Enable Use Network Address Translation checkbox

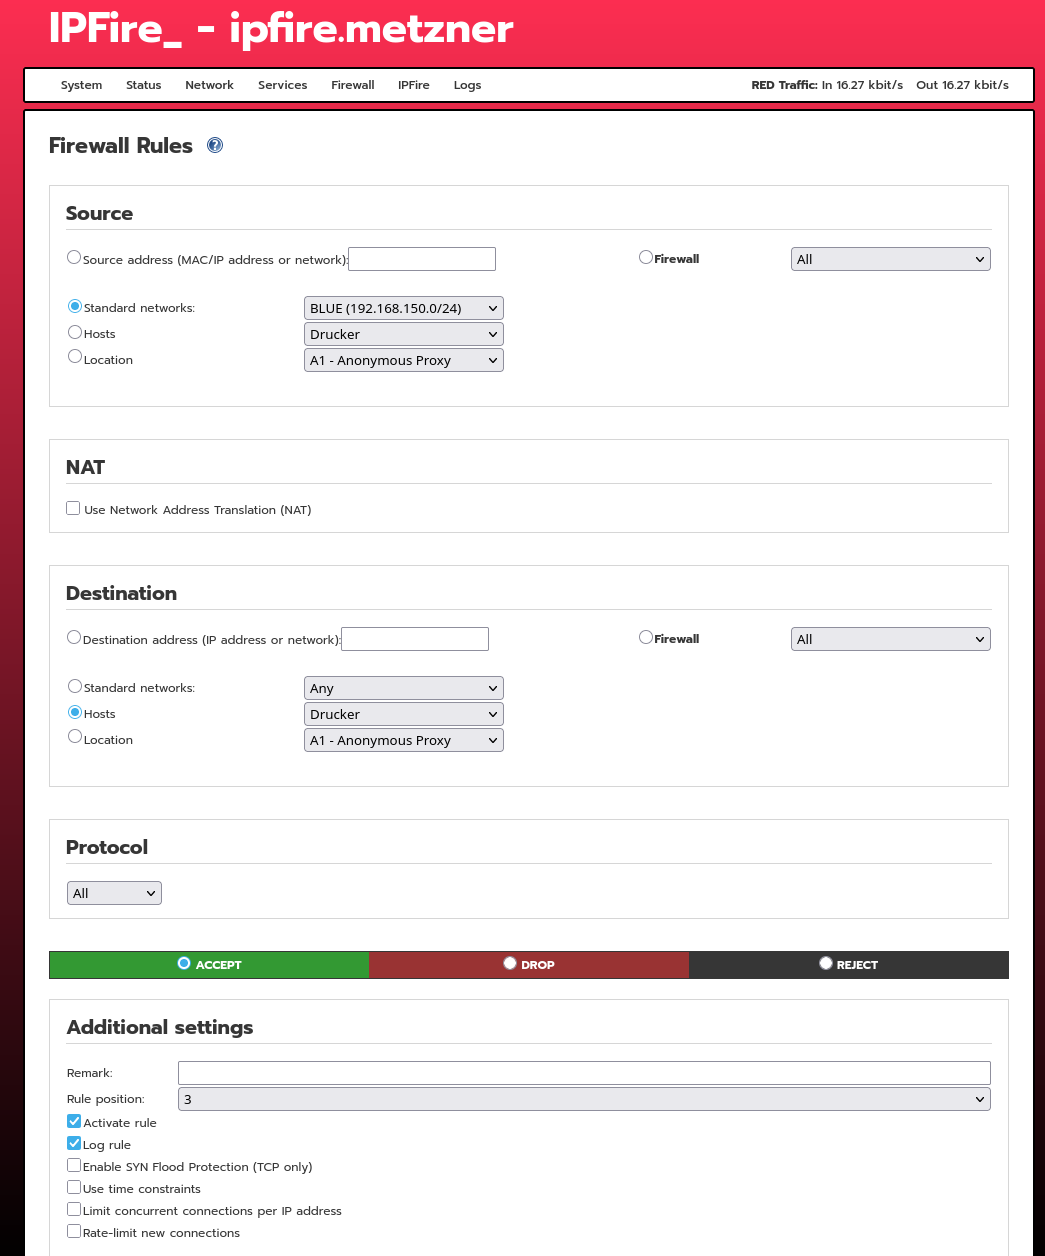[73, 509]
